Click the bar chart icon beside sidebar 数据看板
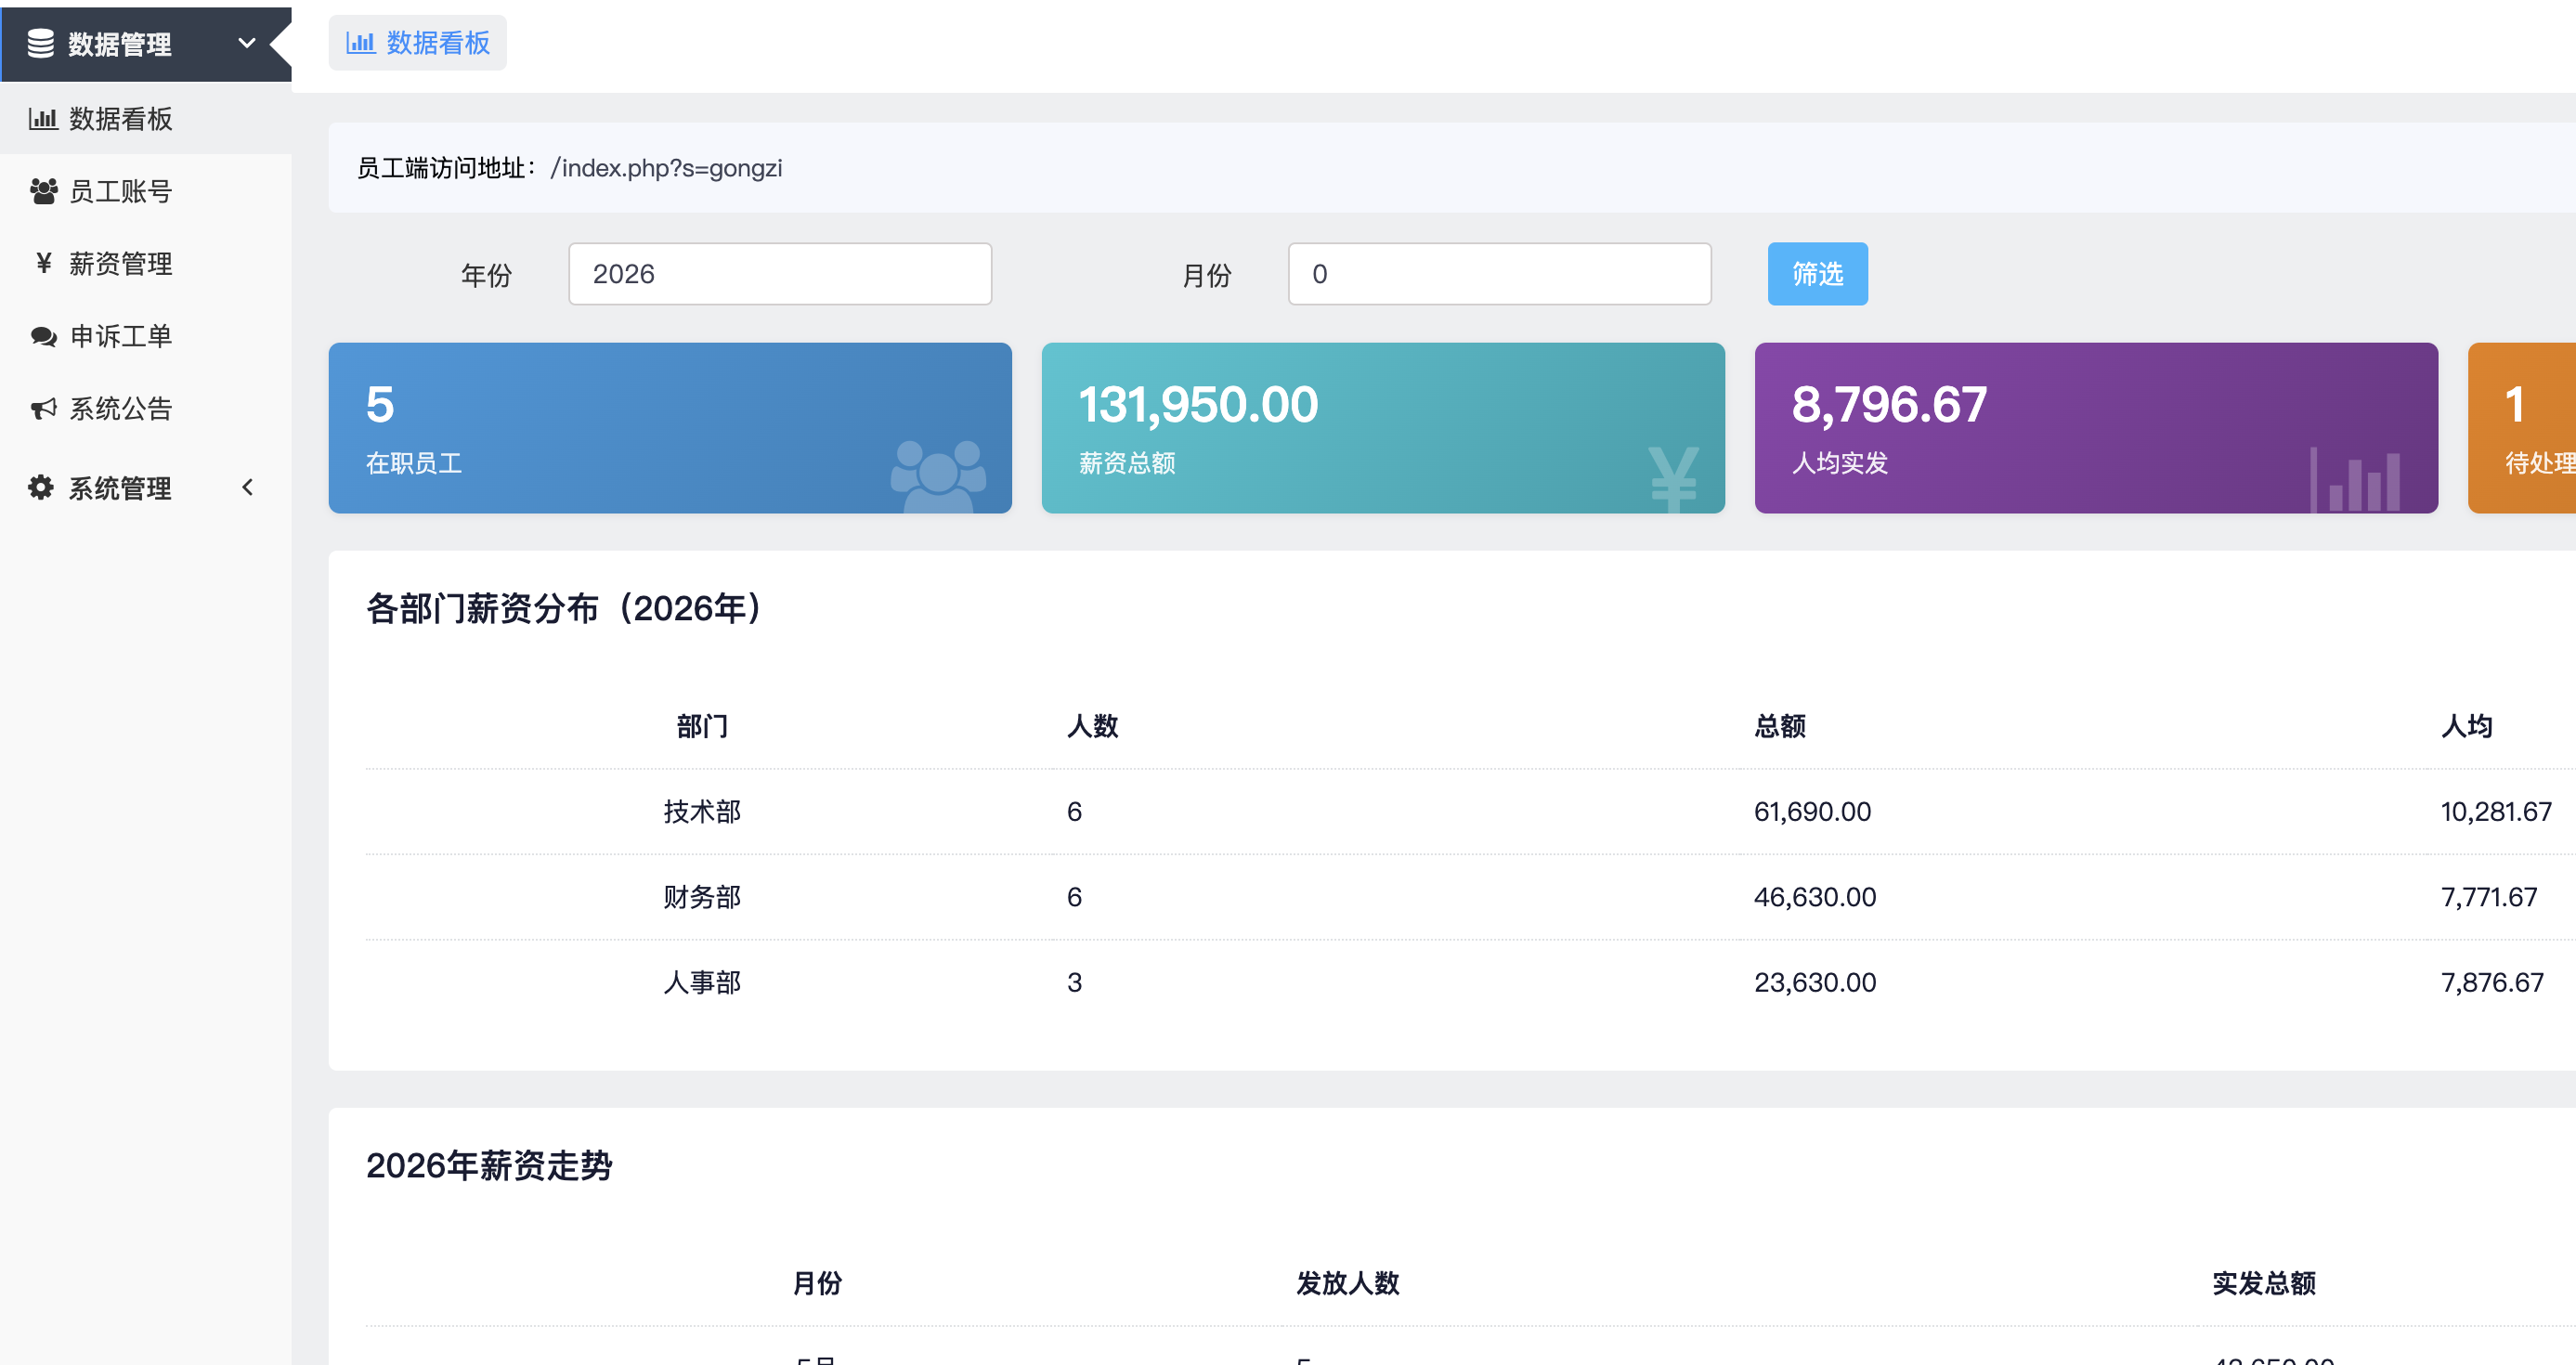2576x1365 pixels. coord(42,118)
